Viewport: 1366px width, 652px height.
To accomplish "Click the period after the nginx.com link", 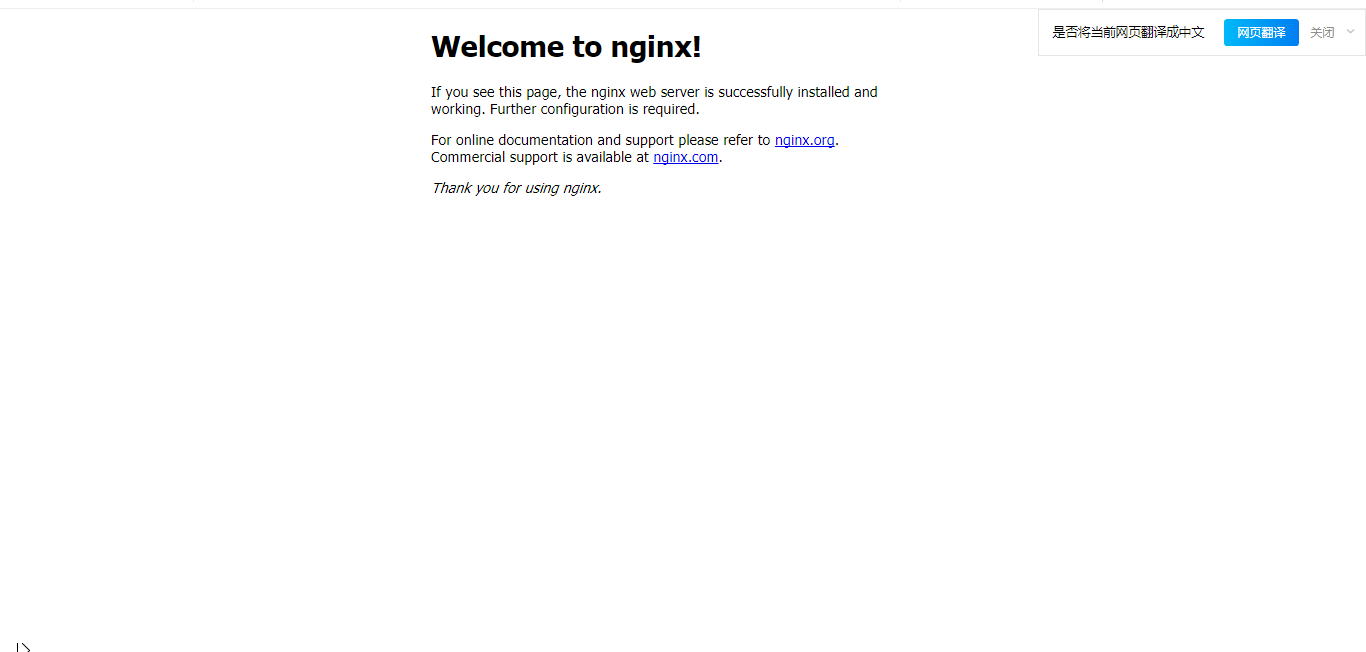I will pos(721,157).
